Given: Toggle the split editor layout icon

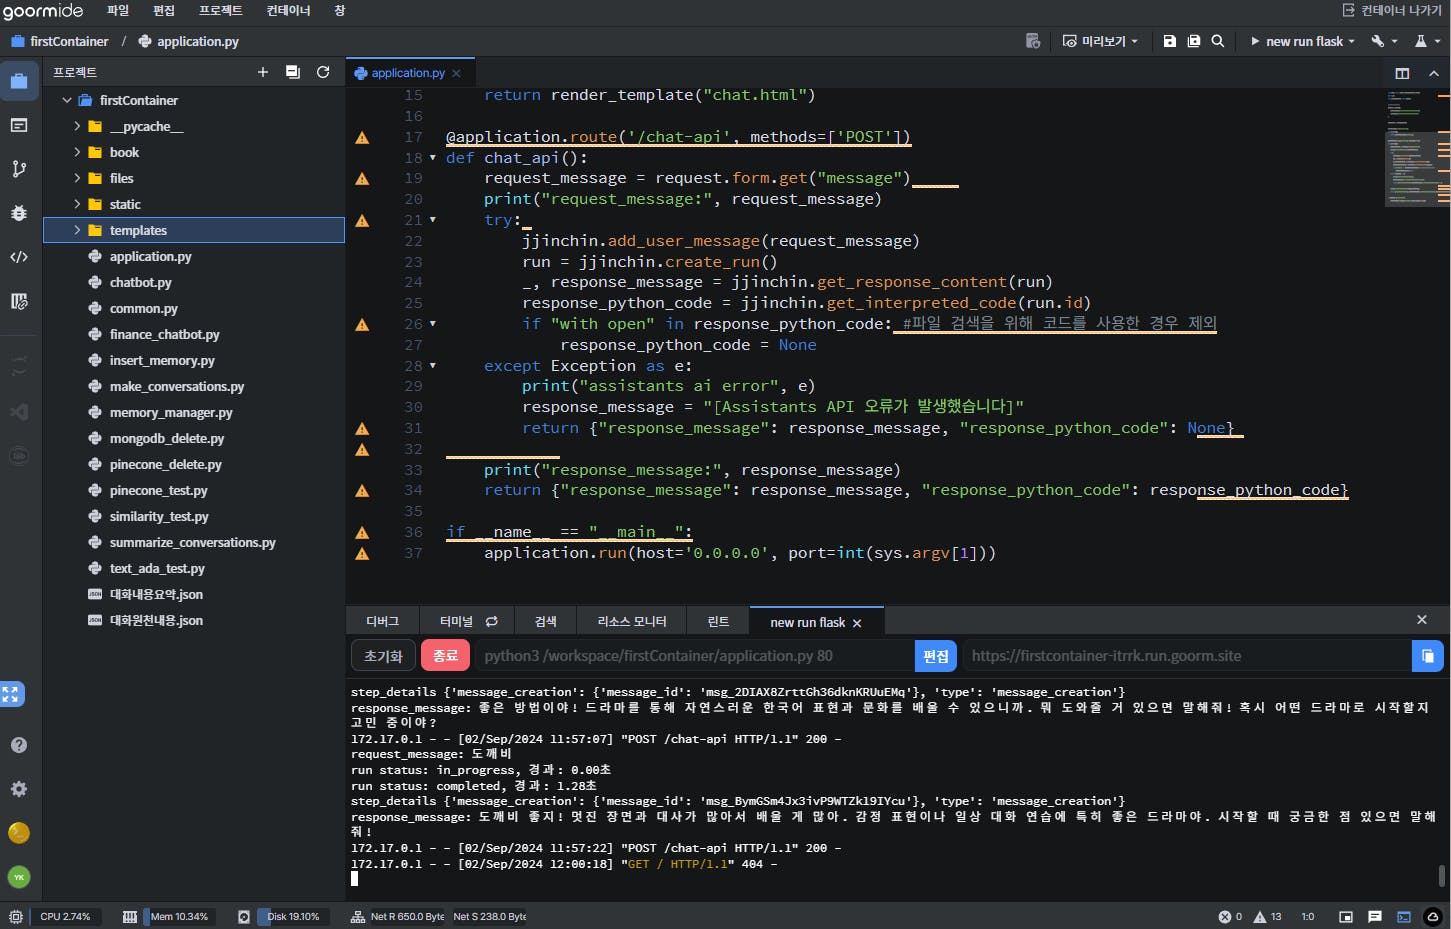Looking at the screenshot, I should click(x=1402, y=73).
